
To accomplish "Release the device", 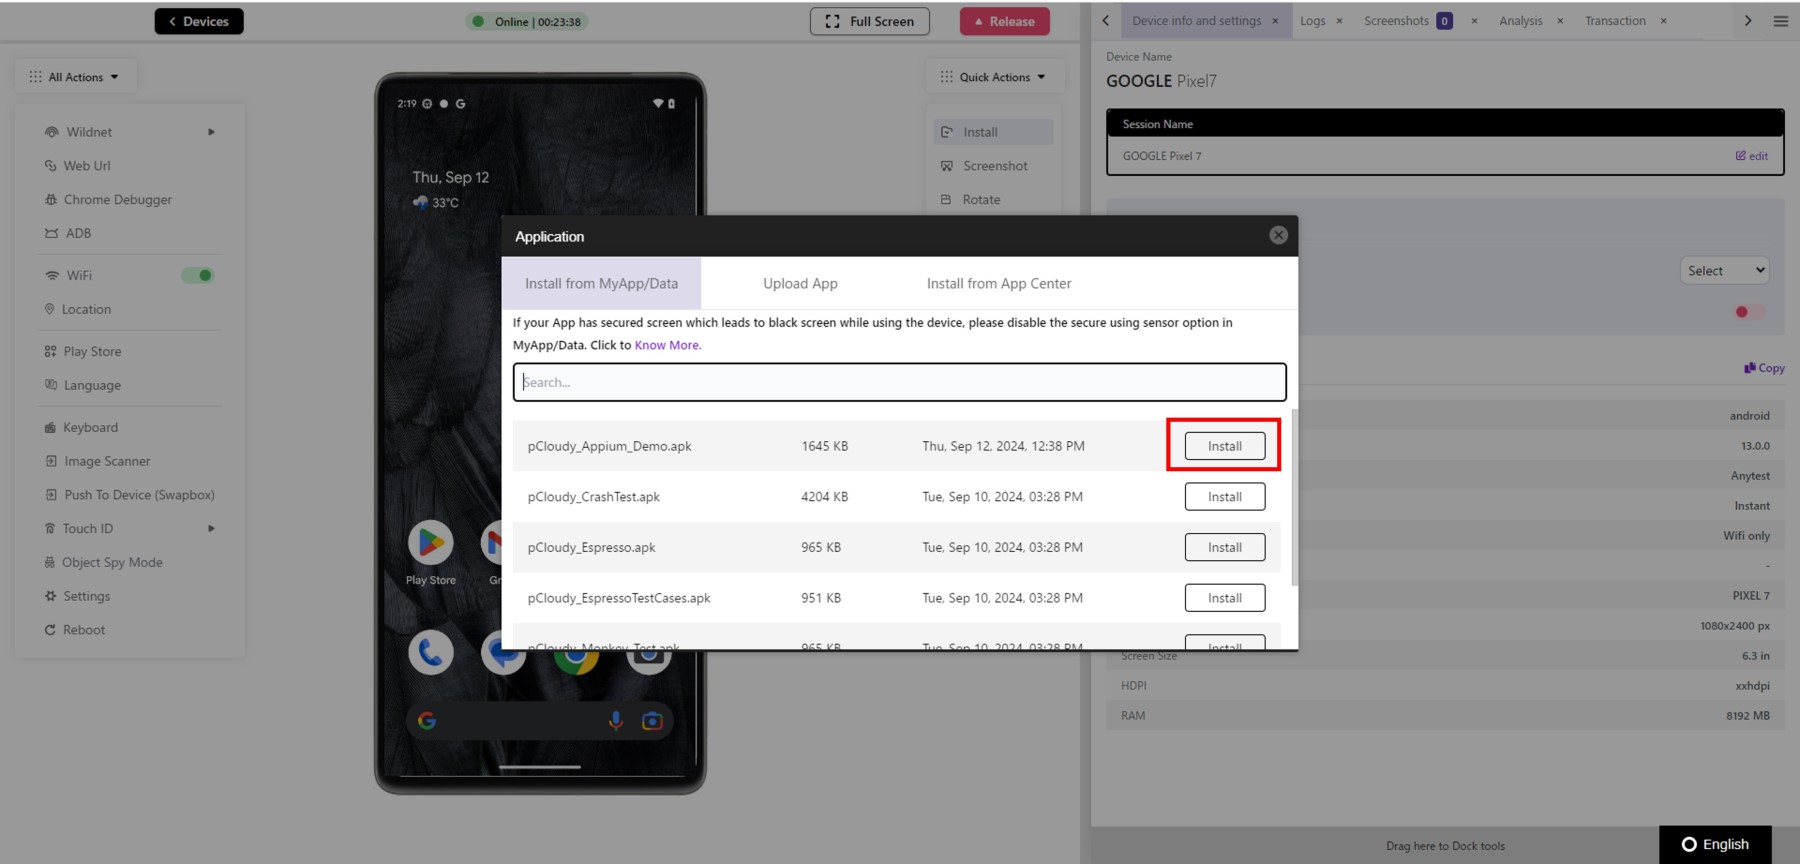I will pos(1005,21).
